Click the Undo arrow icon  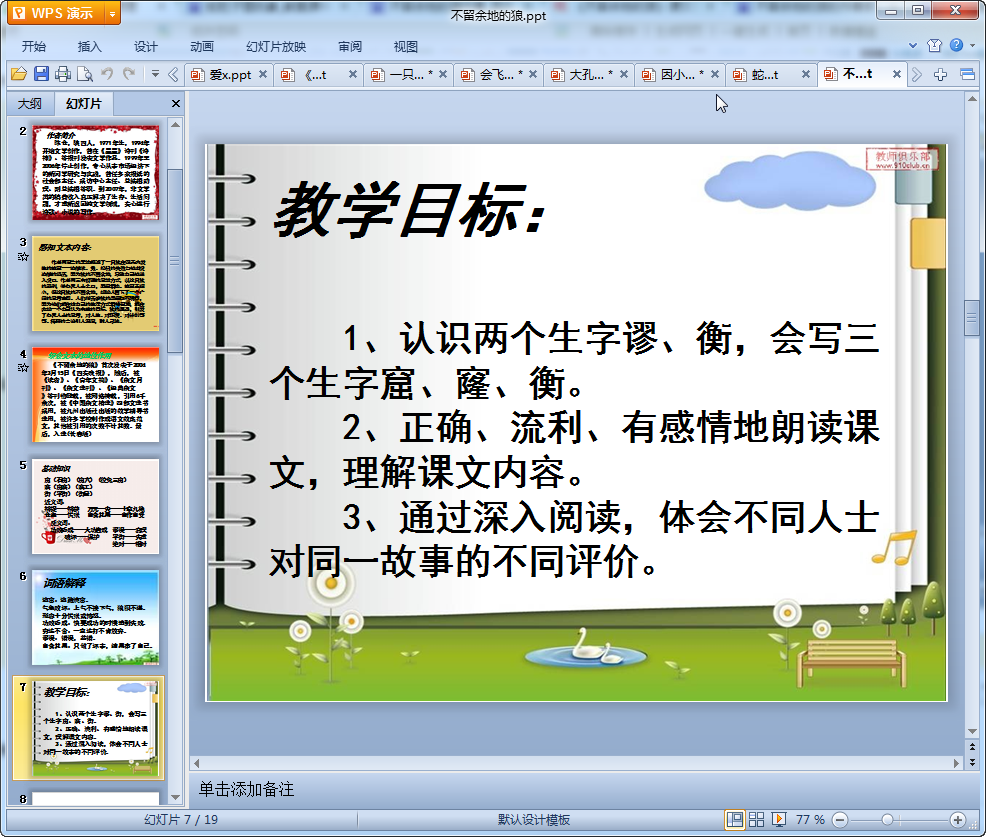point(108,74)
